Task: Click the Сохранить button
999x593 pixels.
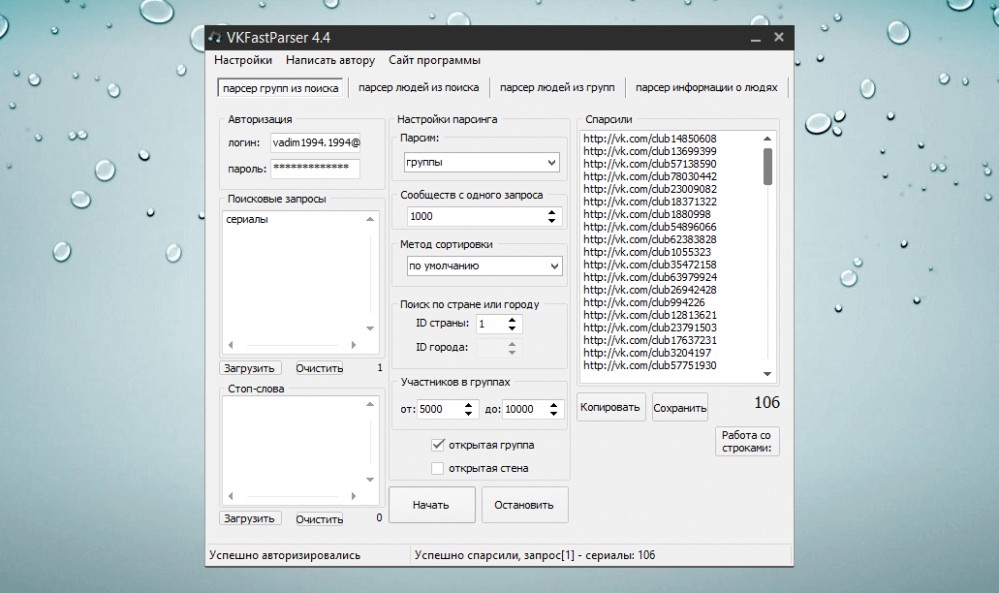Action: pyautogui.click(x=680, y=408)
